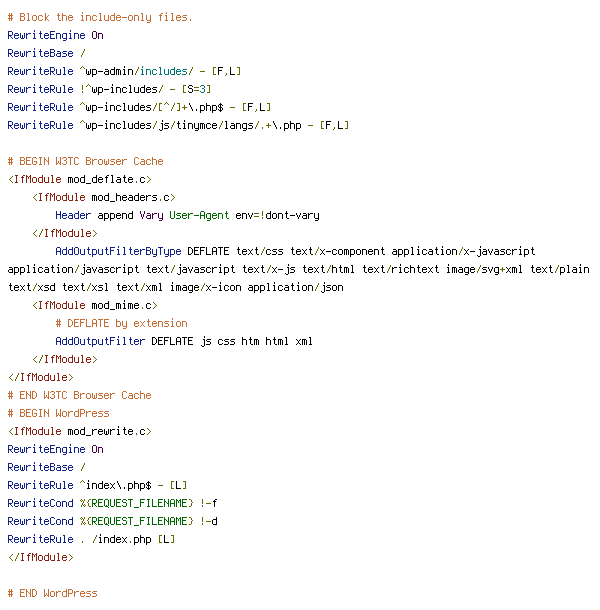Click the tinymce/langs RewriteRule line
This screenshot has width=600, height=610.
click(x=178, y=125)
